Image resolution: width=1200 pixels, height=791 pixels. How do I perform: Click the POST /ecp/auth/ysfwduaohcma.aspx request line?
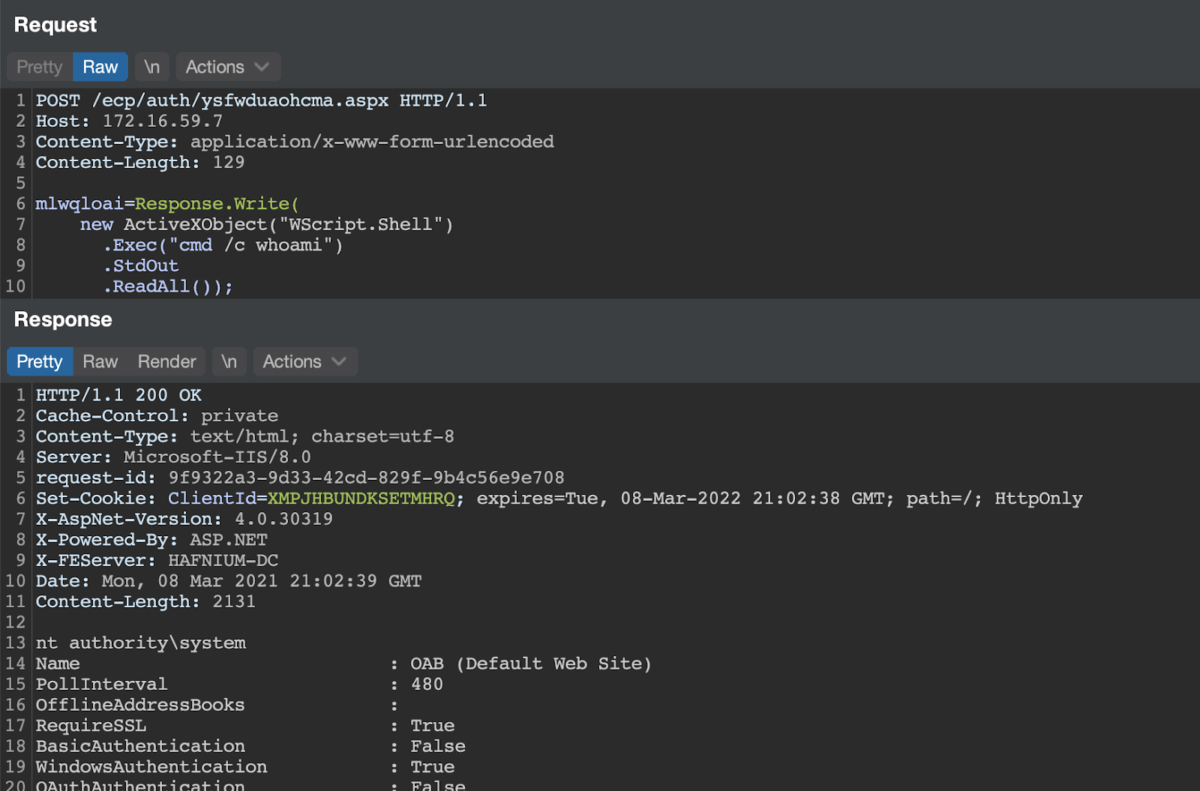tap(261, 101)
